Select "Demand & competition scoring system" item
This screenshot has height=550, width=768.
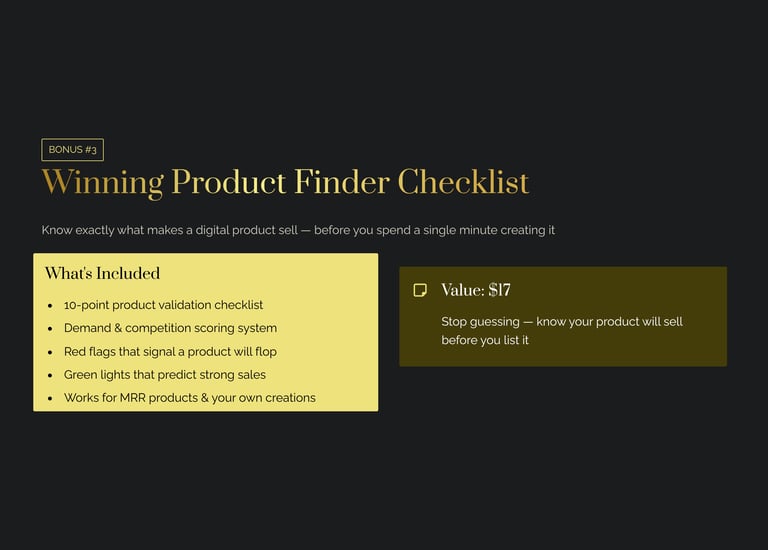coord(170,328)
